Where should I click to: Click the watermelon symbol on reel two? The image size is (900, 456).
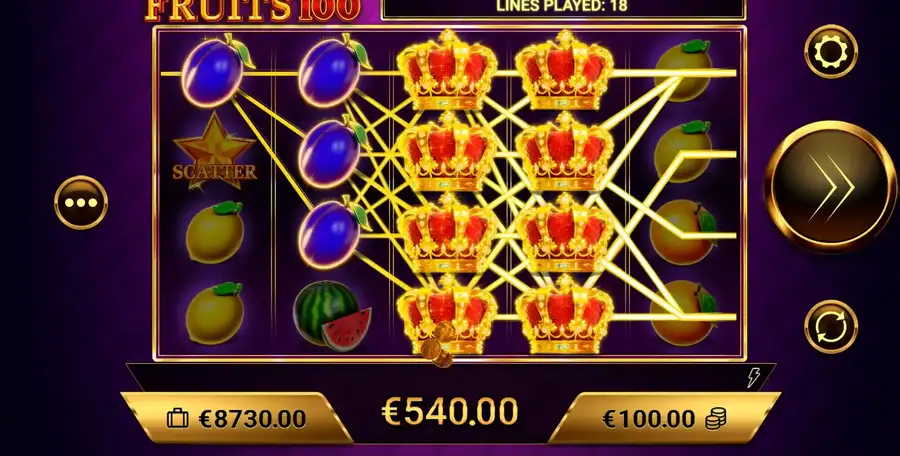pos(332,315)
